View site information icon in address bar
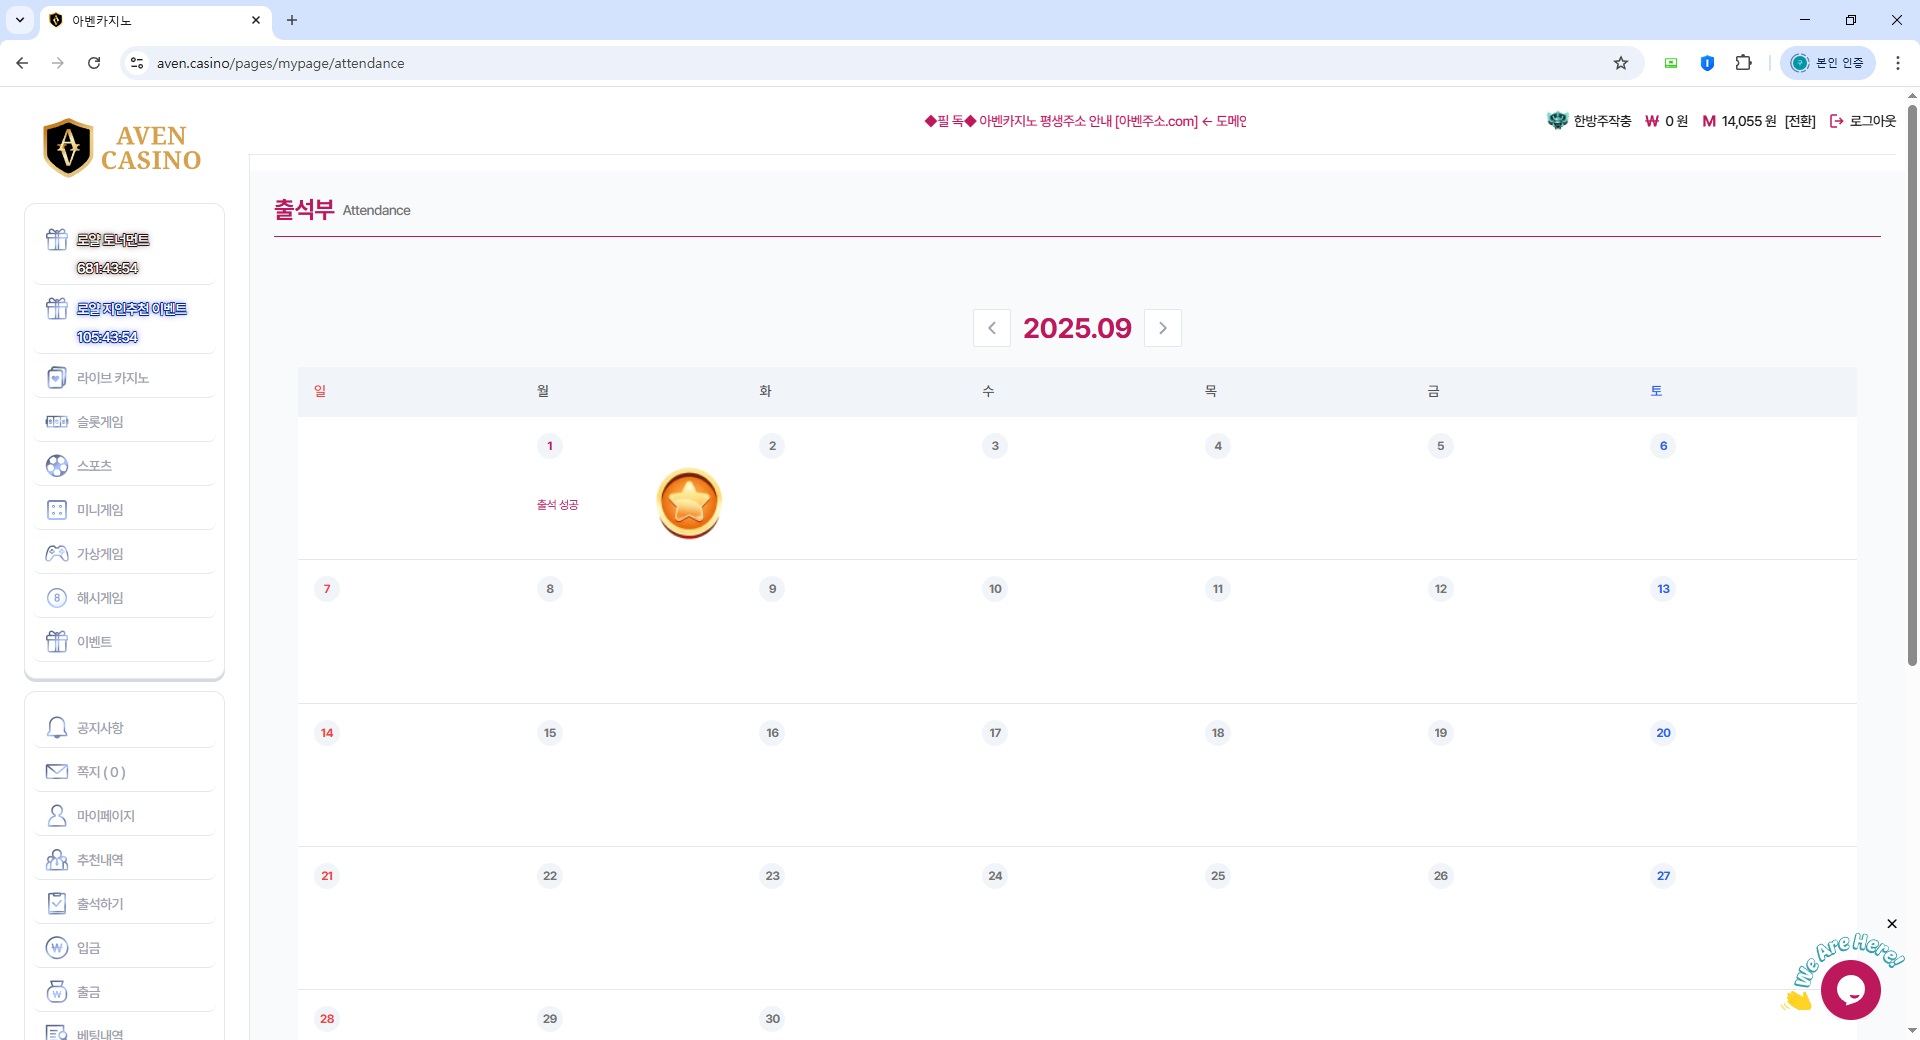This screenshot has height=1040, width=1920. 137,63
